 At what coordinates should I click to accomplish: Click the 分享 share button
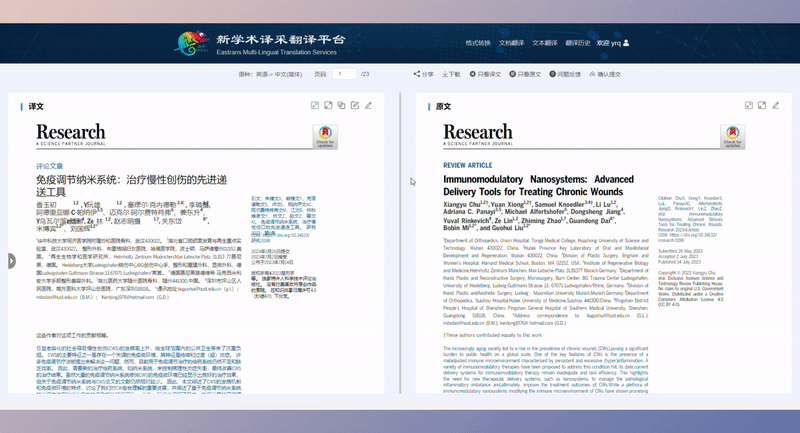coord(424,74)
